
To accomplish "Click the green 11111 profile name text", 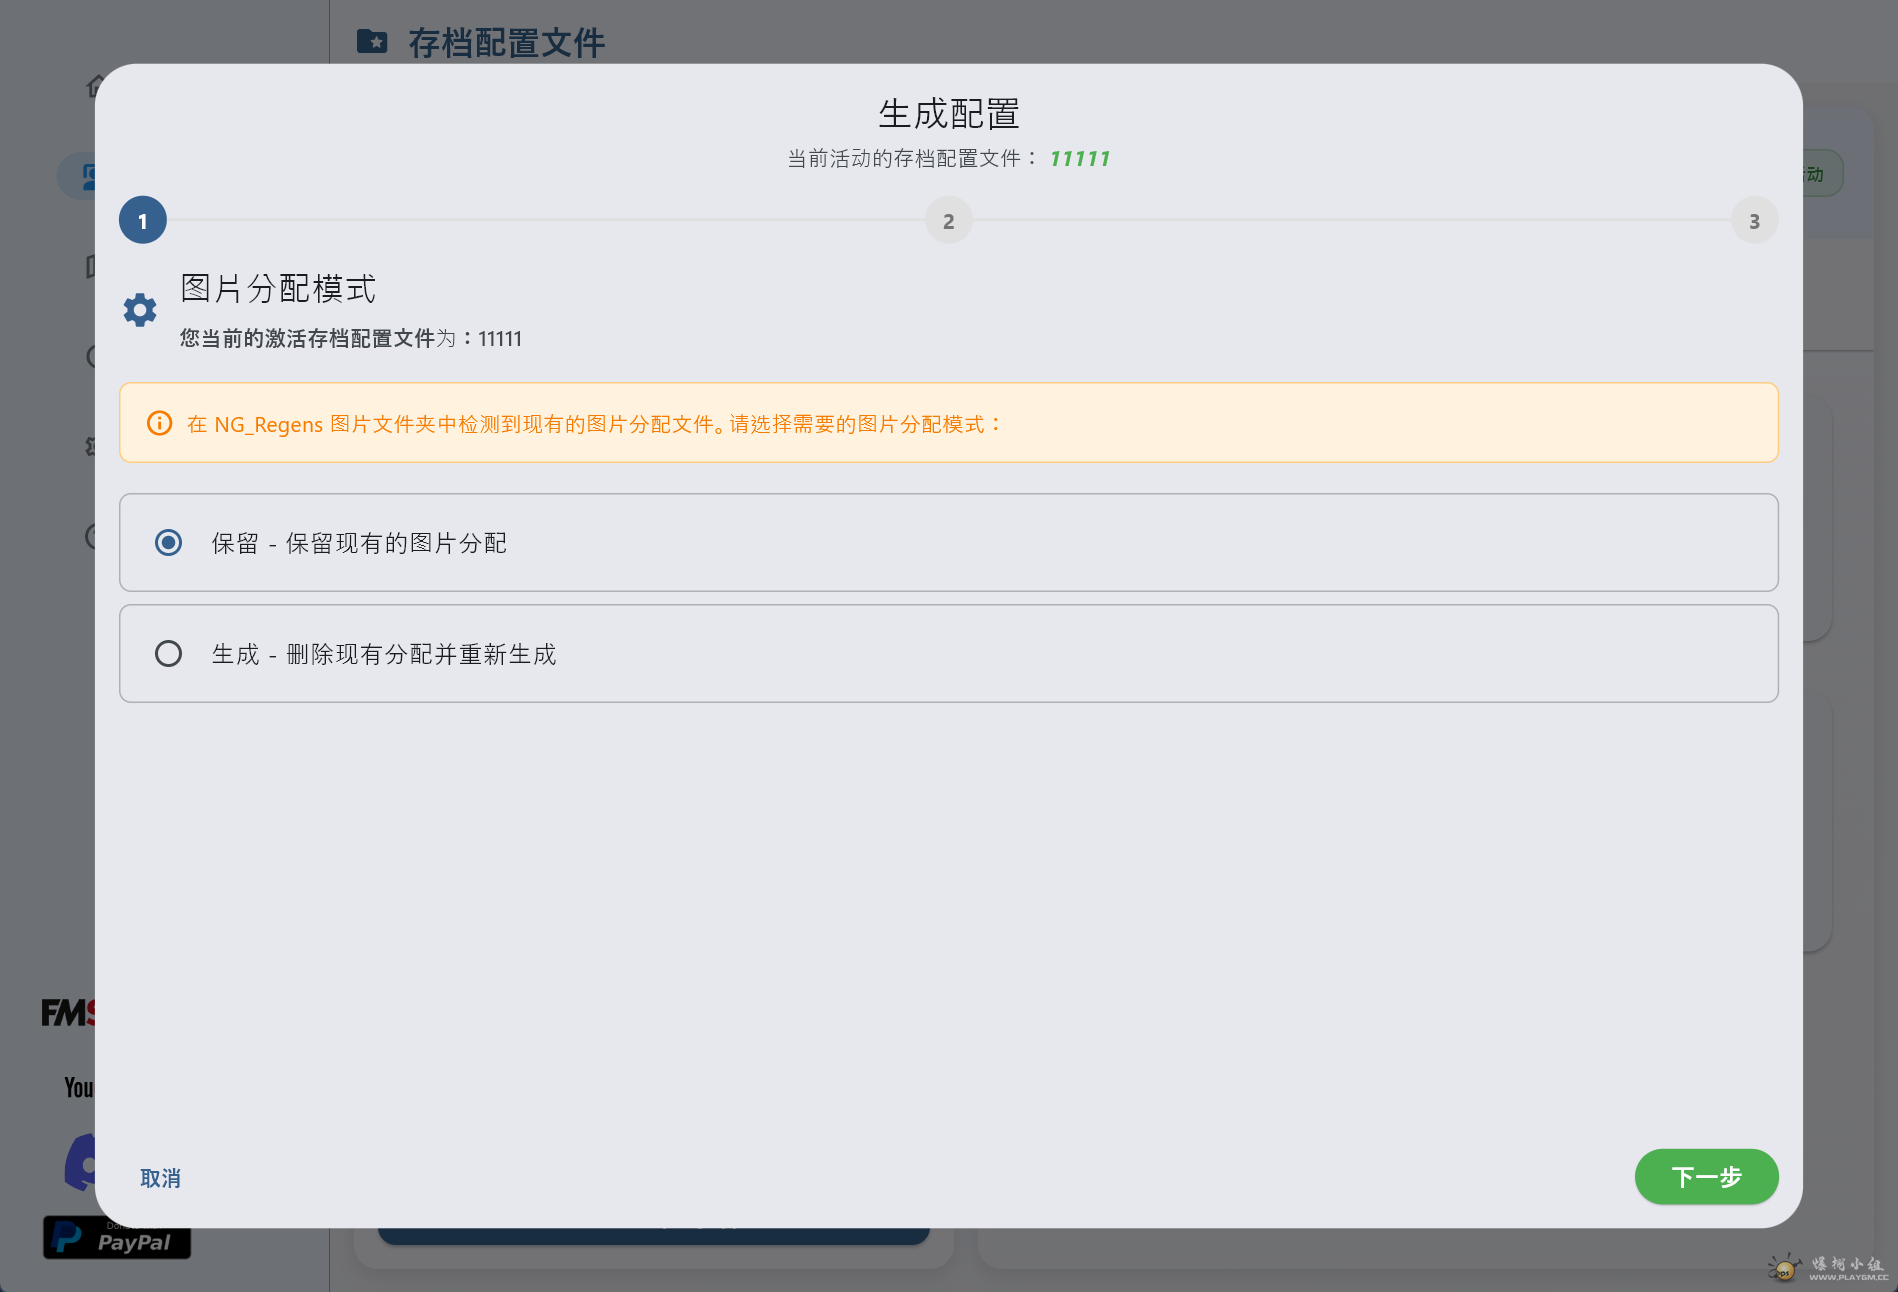I will [x=1080, y=158].
